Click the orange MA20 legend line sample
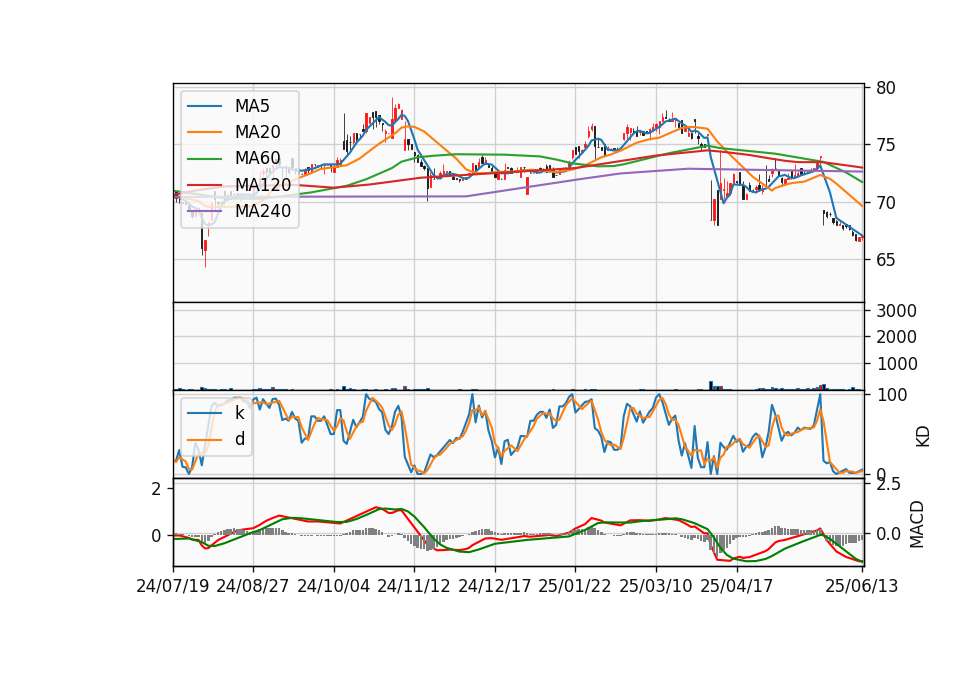 tap(204, 132)
